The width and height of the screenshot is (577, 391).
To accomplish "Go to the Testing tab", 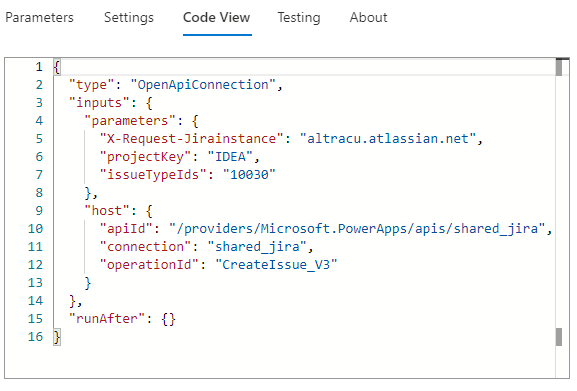I will [299, 17].
